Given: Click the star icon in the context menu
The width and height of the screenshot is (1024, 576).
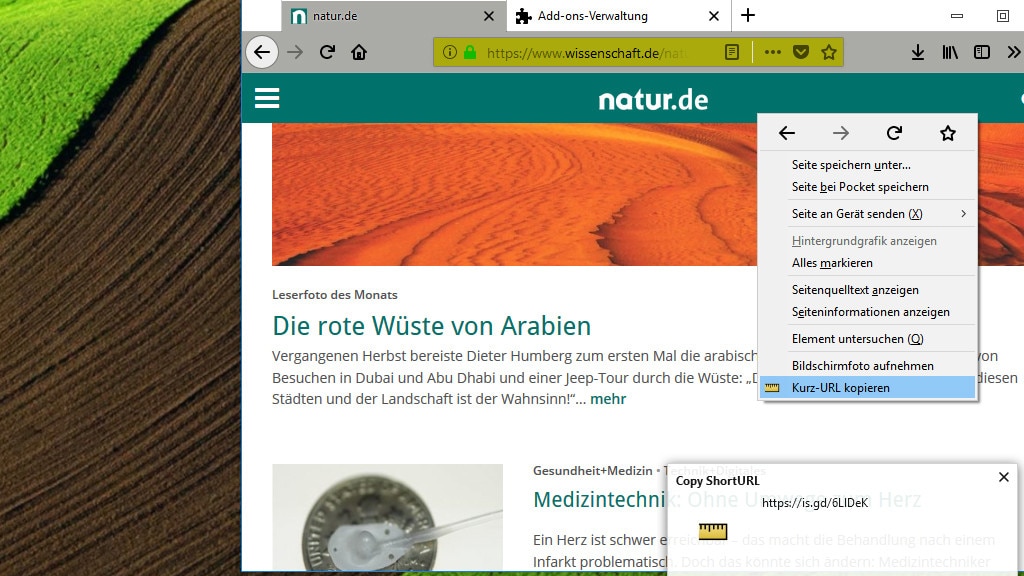Looking at the screenshot, I should 946,132.
